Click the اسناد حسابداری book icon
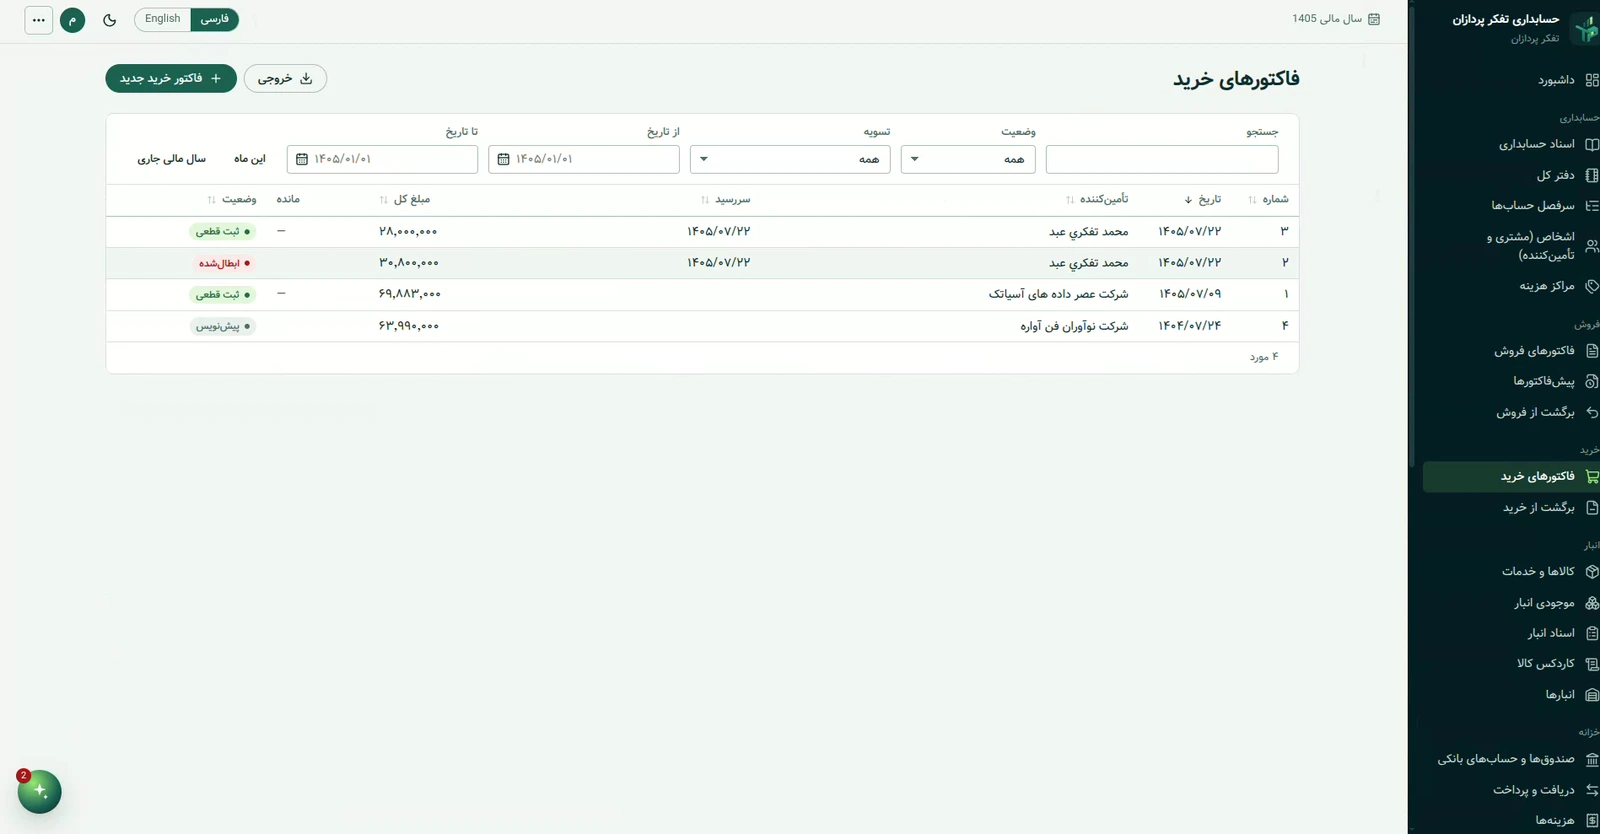The image size is (1600, 834). pyautogui.click(x=1592, y=144)
